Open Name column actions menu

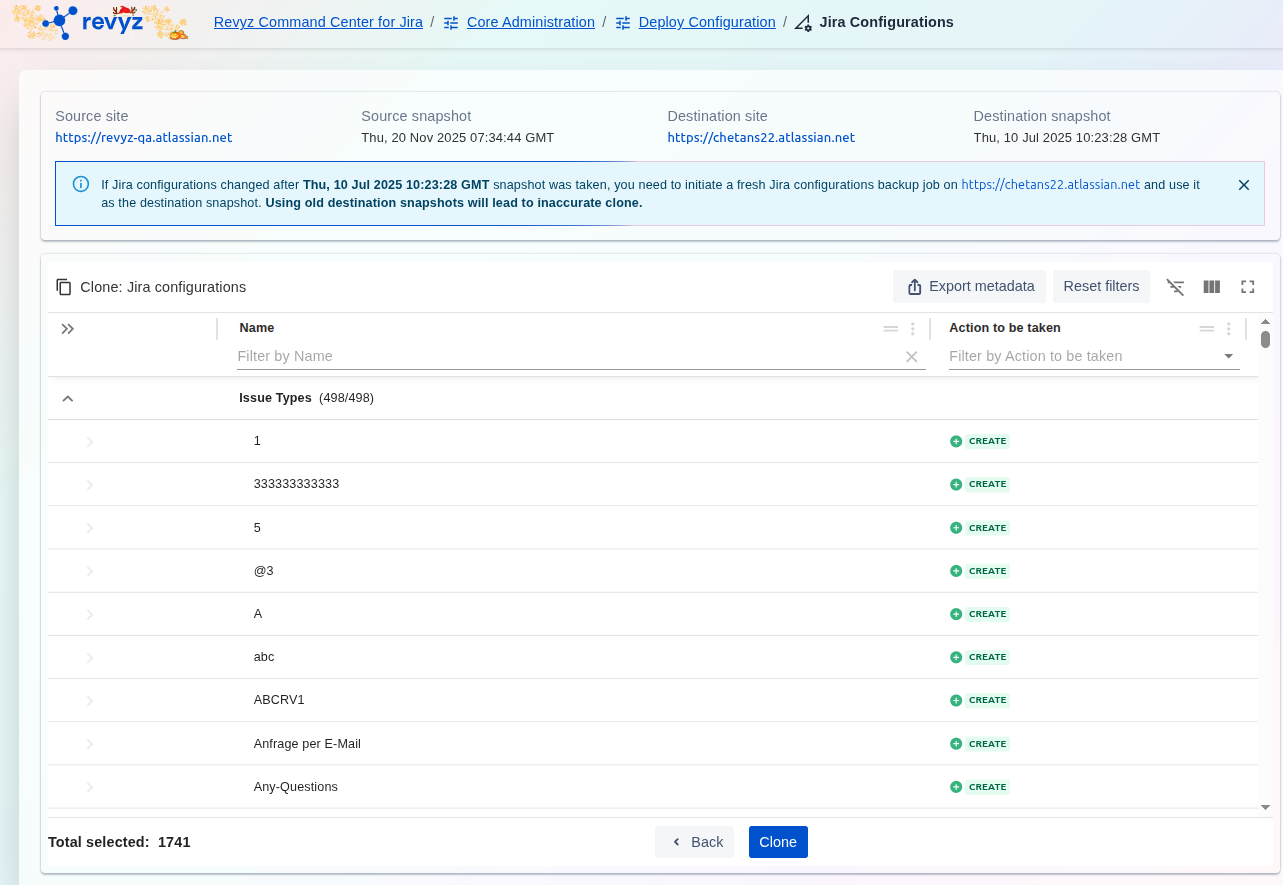pyautogui.click(x=912, y=329)
